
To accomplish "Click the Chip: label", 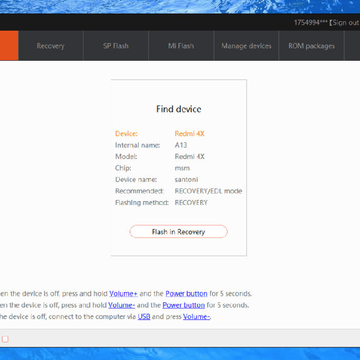I will coord(123,168).
